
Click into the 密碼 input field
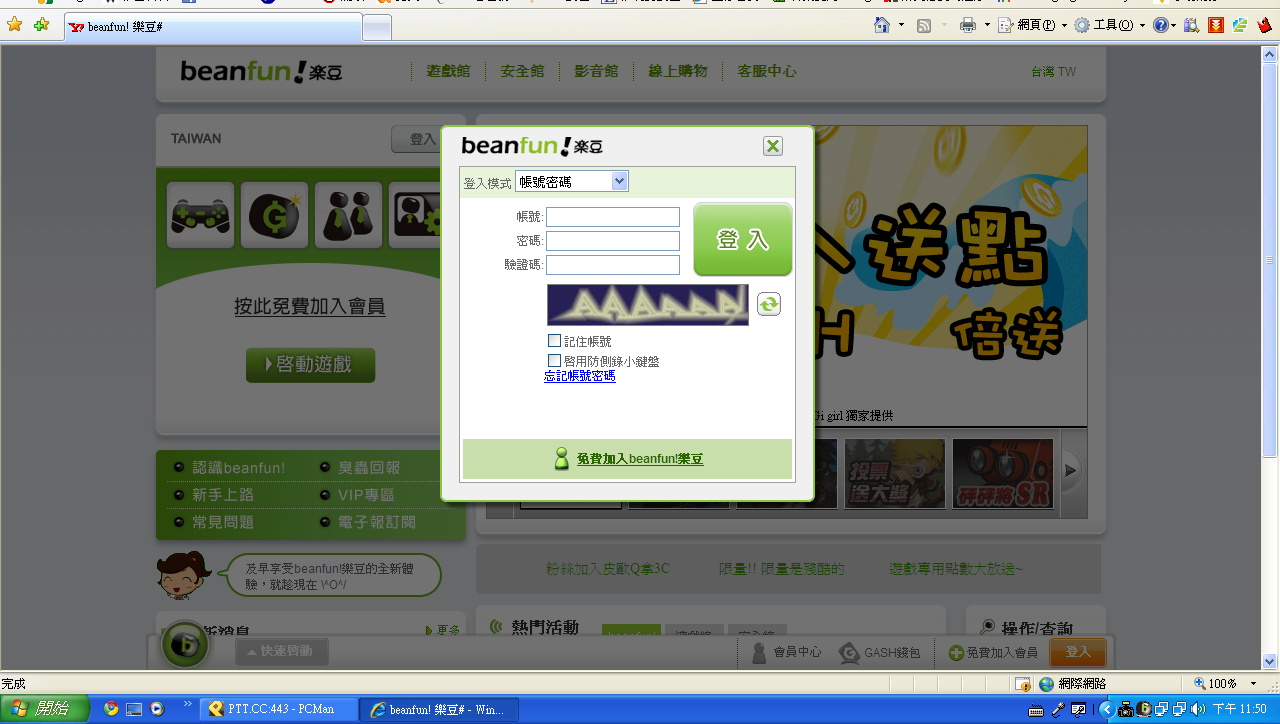point(613,241)
